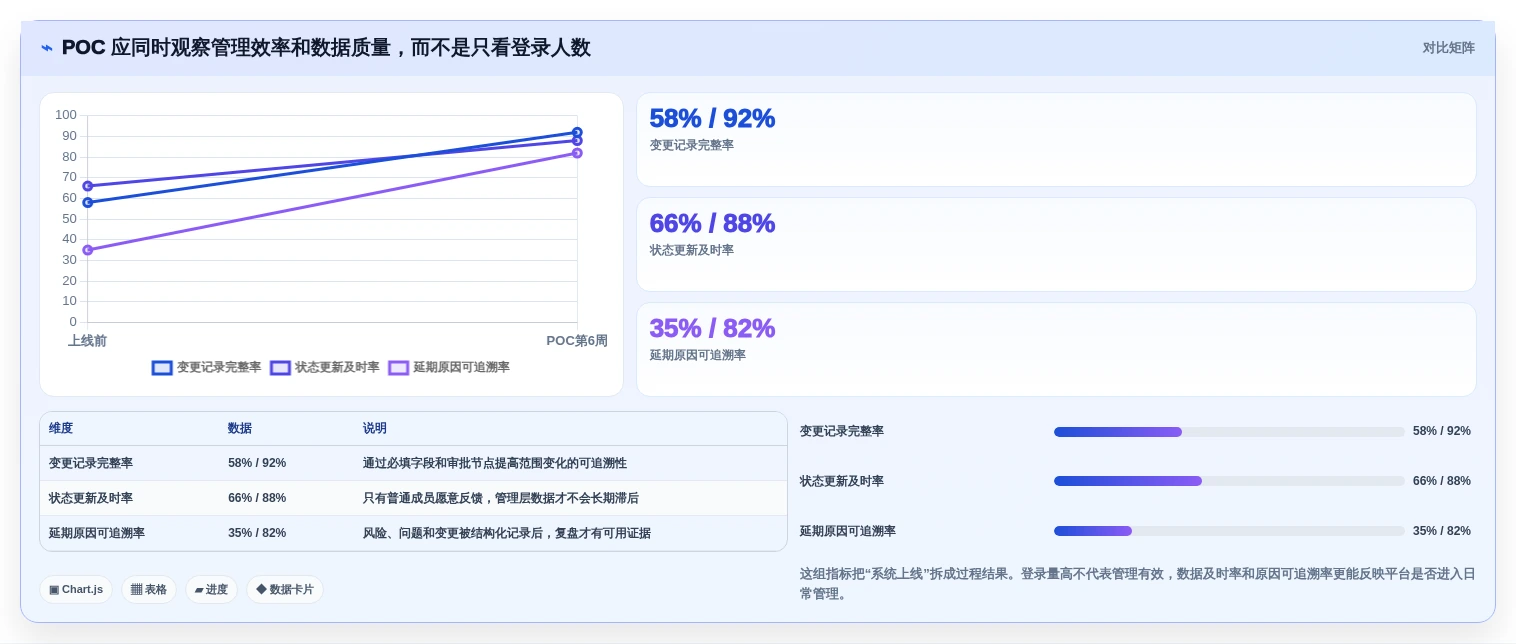Click the description starting 风险、问题和变更
The width and height of the screenshot is (1516, 644).
tap(507, 533)
